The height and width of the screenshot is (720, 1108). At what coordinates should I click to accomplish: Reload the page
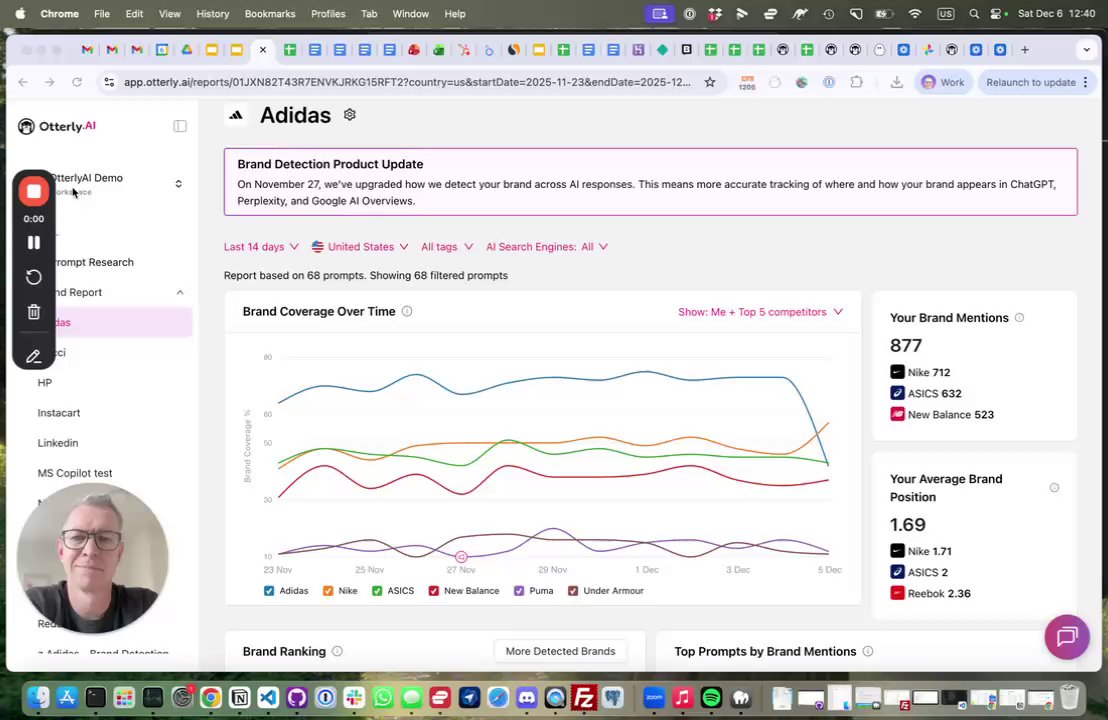pyautogui.click(x=77, y=82)
